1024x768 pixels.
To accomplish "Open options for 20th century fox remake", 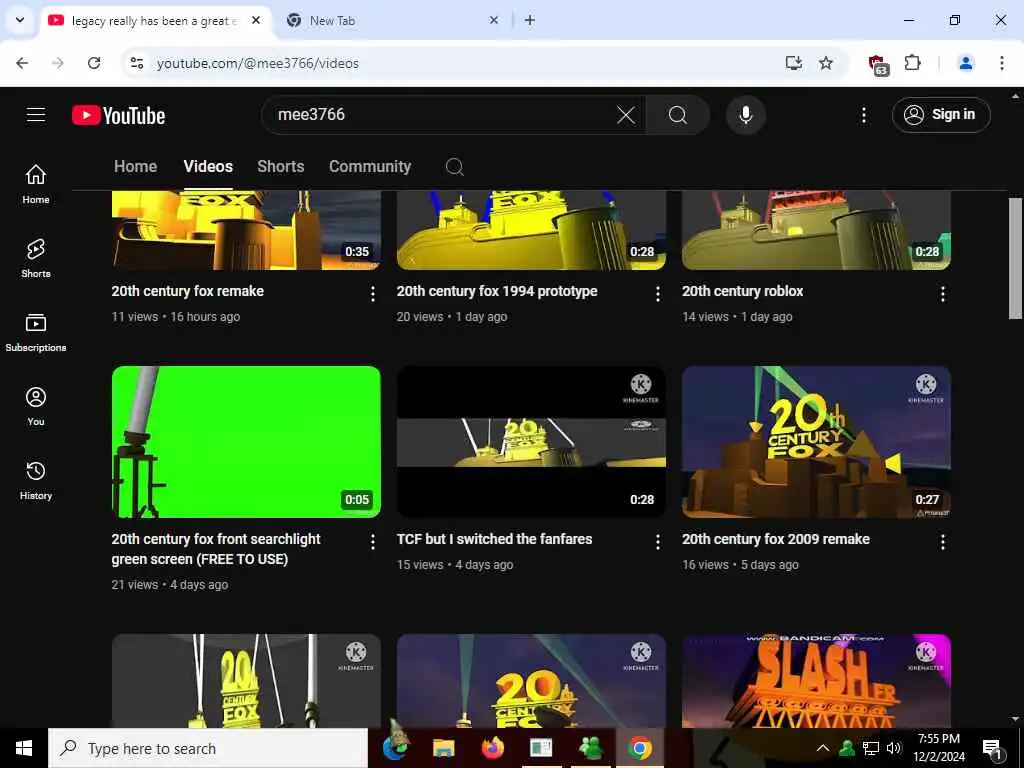I will (x=372, y=294).
